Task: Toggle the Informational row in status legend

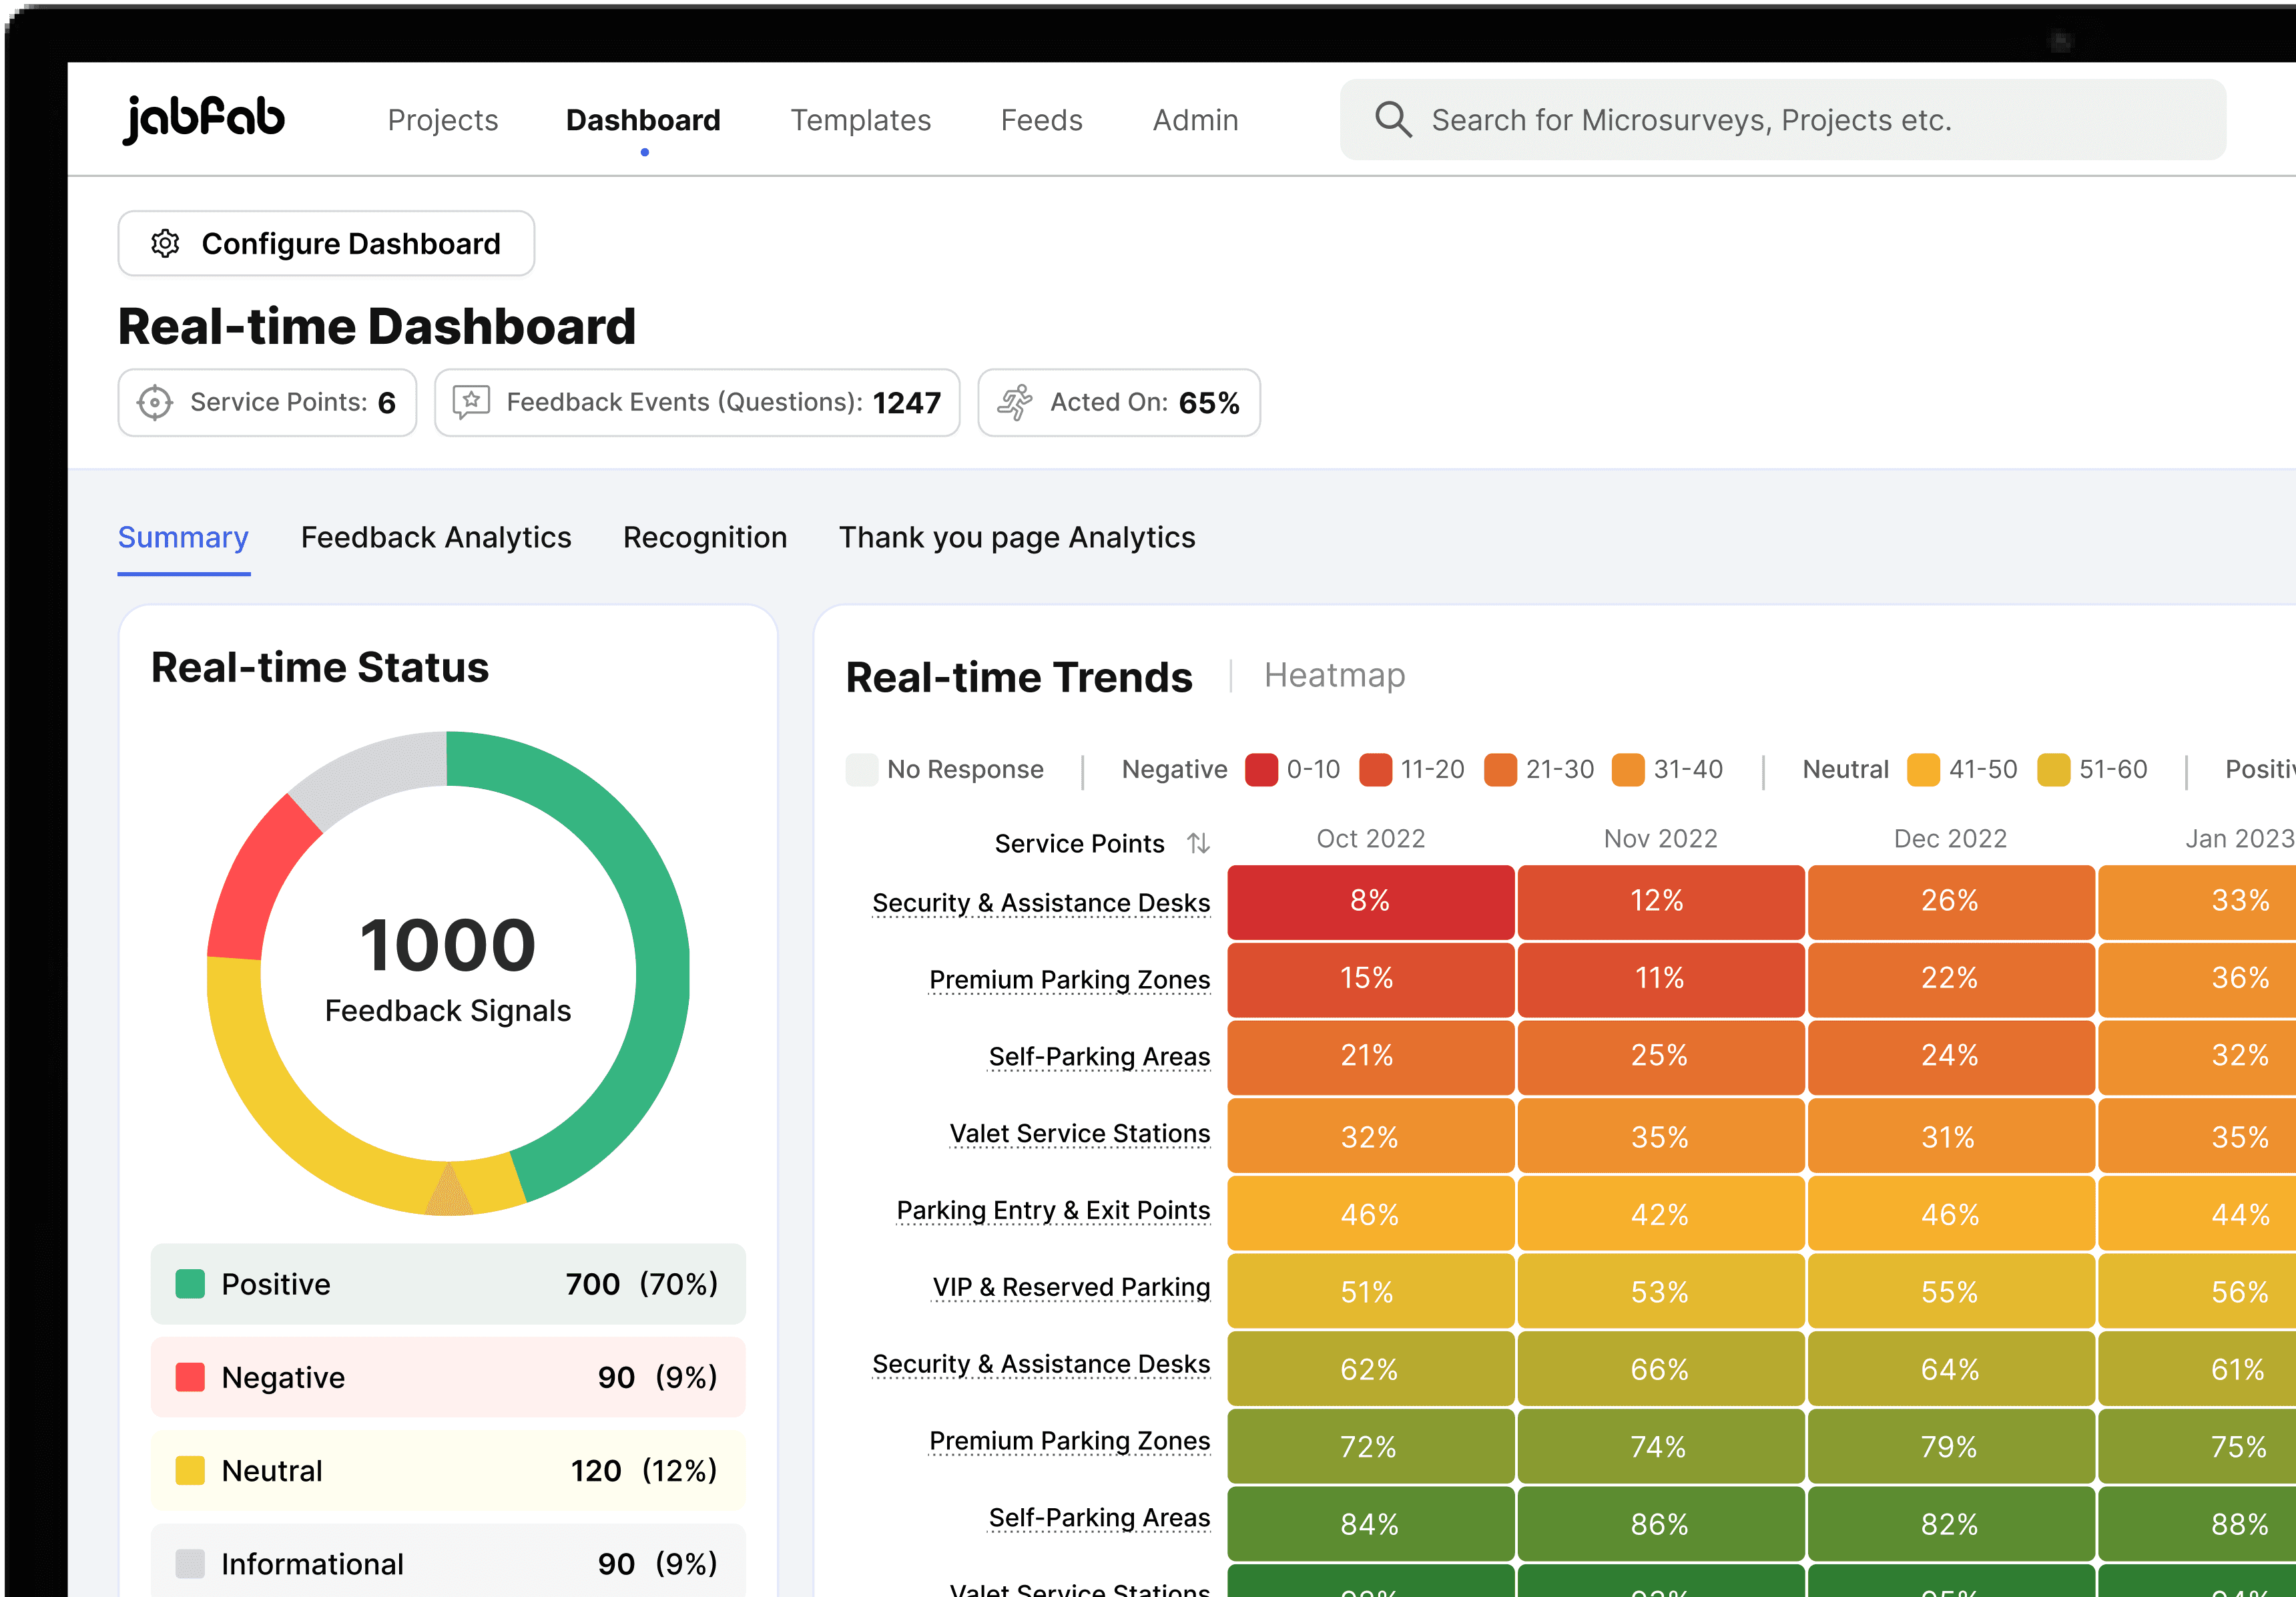Action: (x=448, y=1563)
